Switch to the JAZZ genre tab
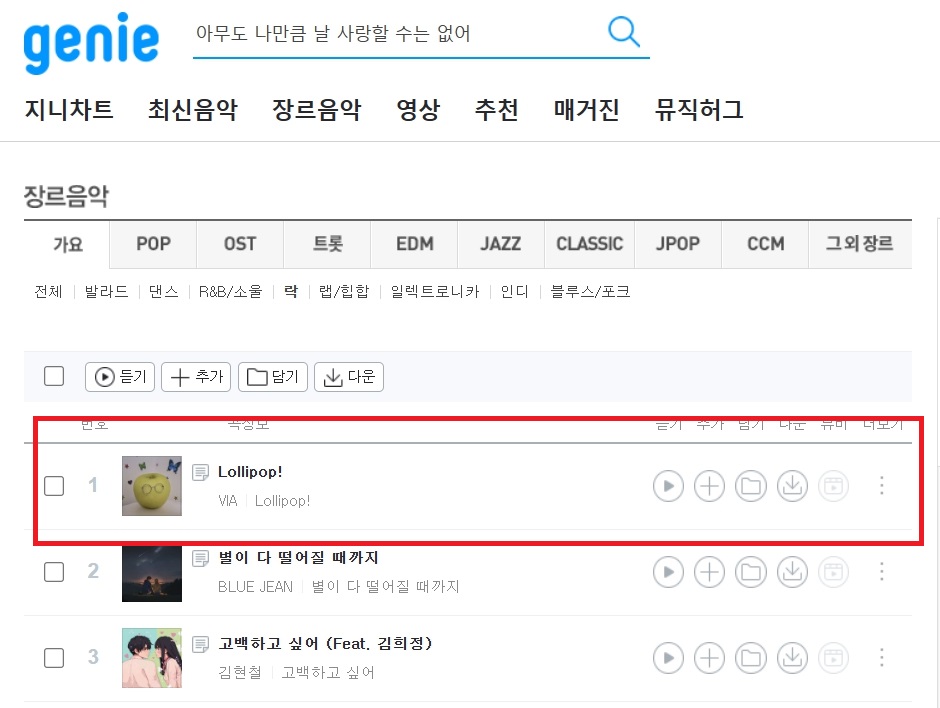Image resolution: width=940 pixels, height=708 pixels. point(501,244)
